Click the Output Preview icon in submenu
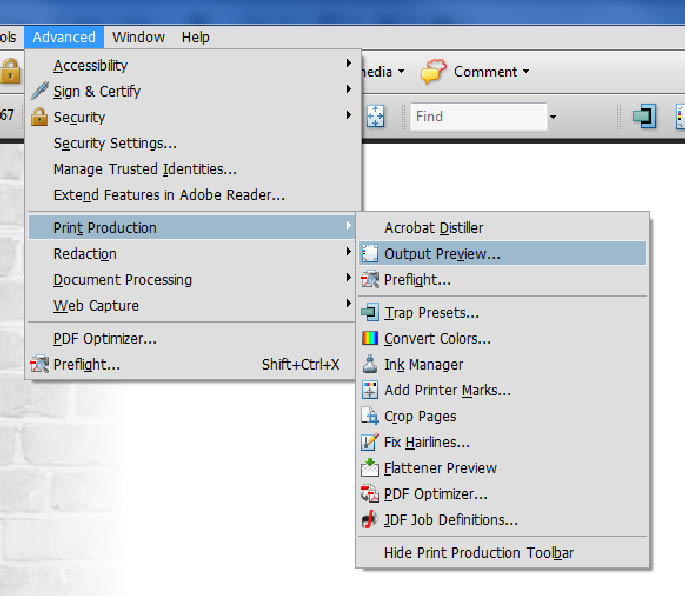685x596 pixels. [370, 253]
